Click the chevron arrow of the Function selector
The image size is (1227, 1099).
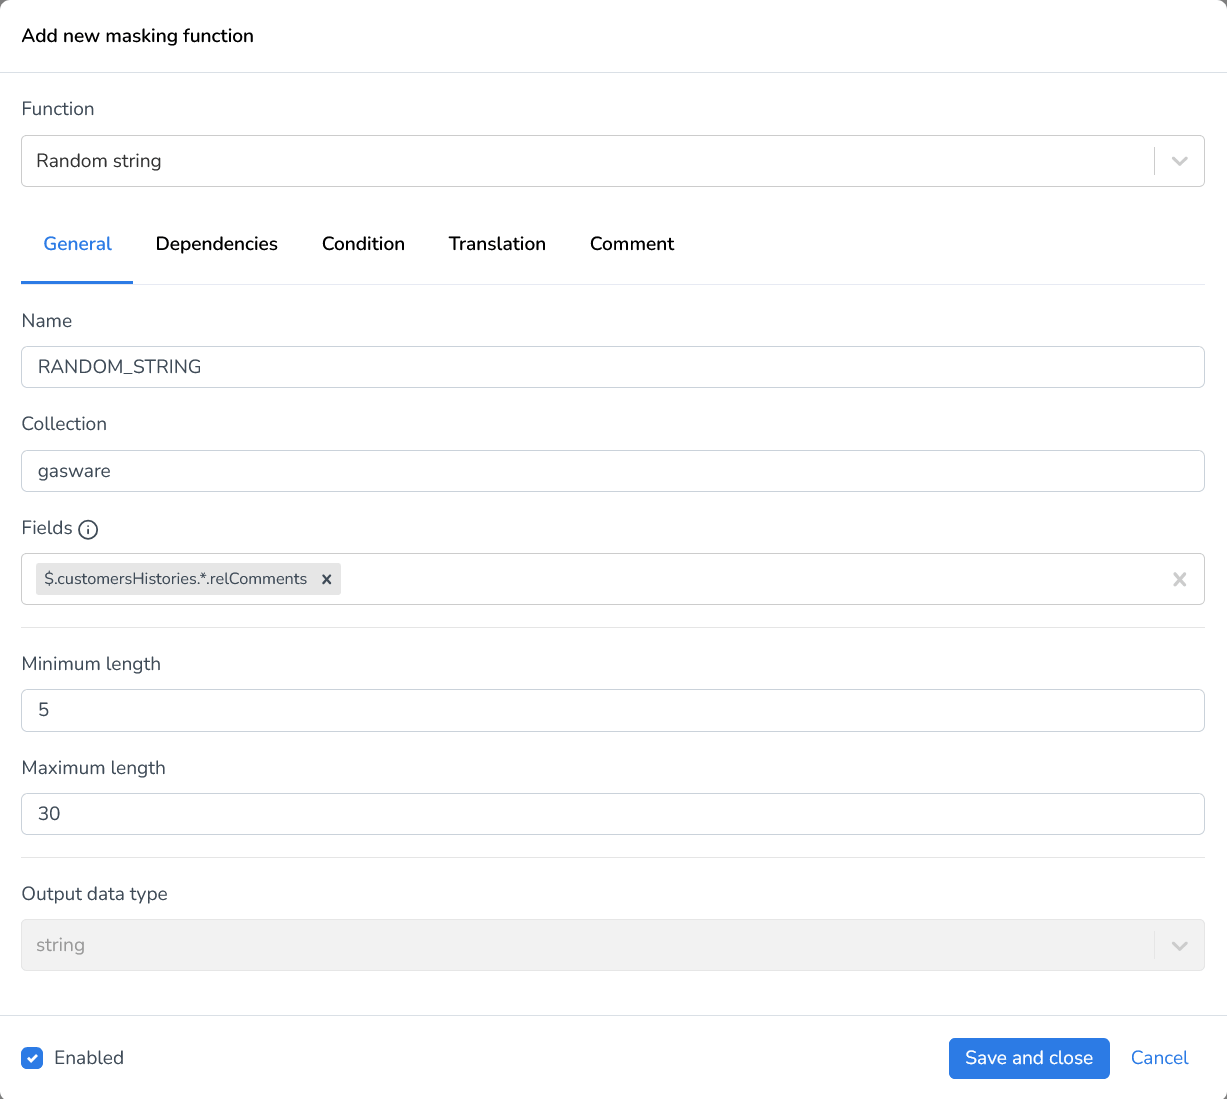[x=1179, y=161]
